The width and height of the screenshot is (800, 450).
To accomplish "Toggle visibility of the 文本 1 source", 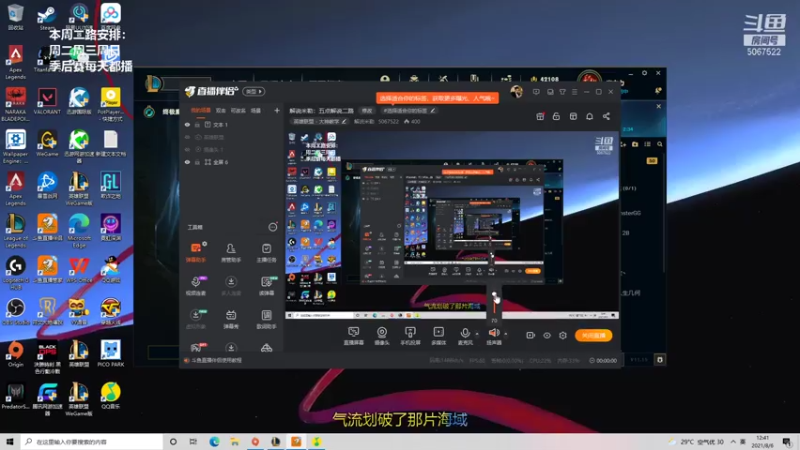I will 187,124.
